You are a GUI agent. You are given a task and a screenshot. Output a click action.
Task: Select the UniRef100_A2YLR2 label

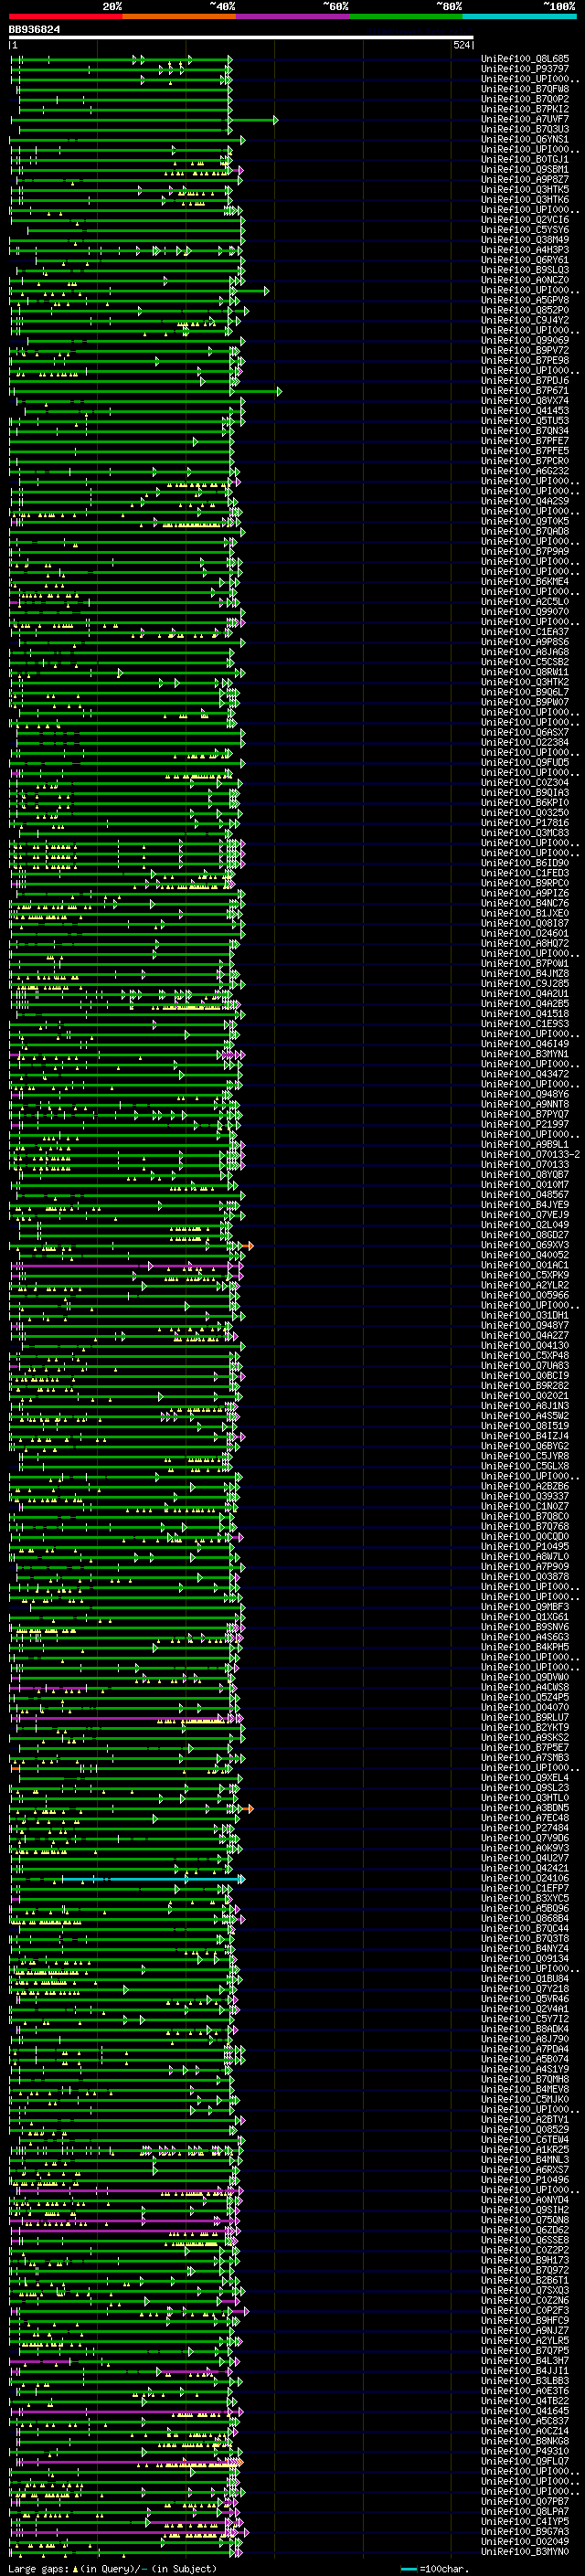pyautogui.click(x=525, y=1285)
